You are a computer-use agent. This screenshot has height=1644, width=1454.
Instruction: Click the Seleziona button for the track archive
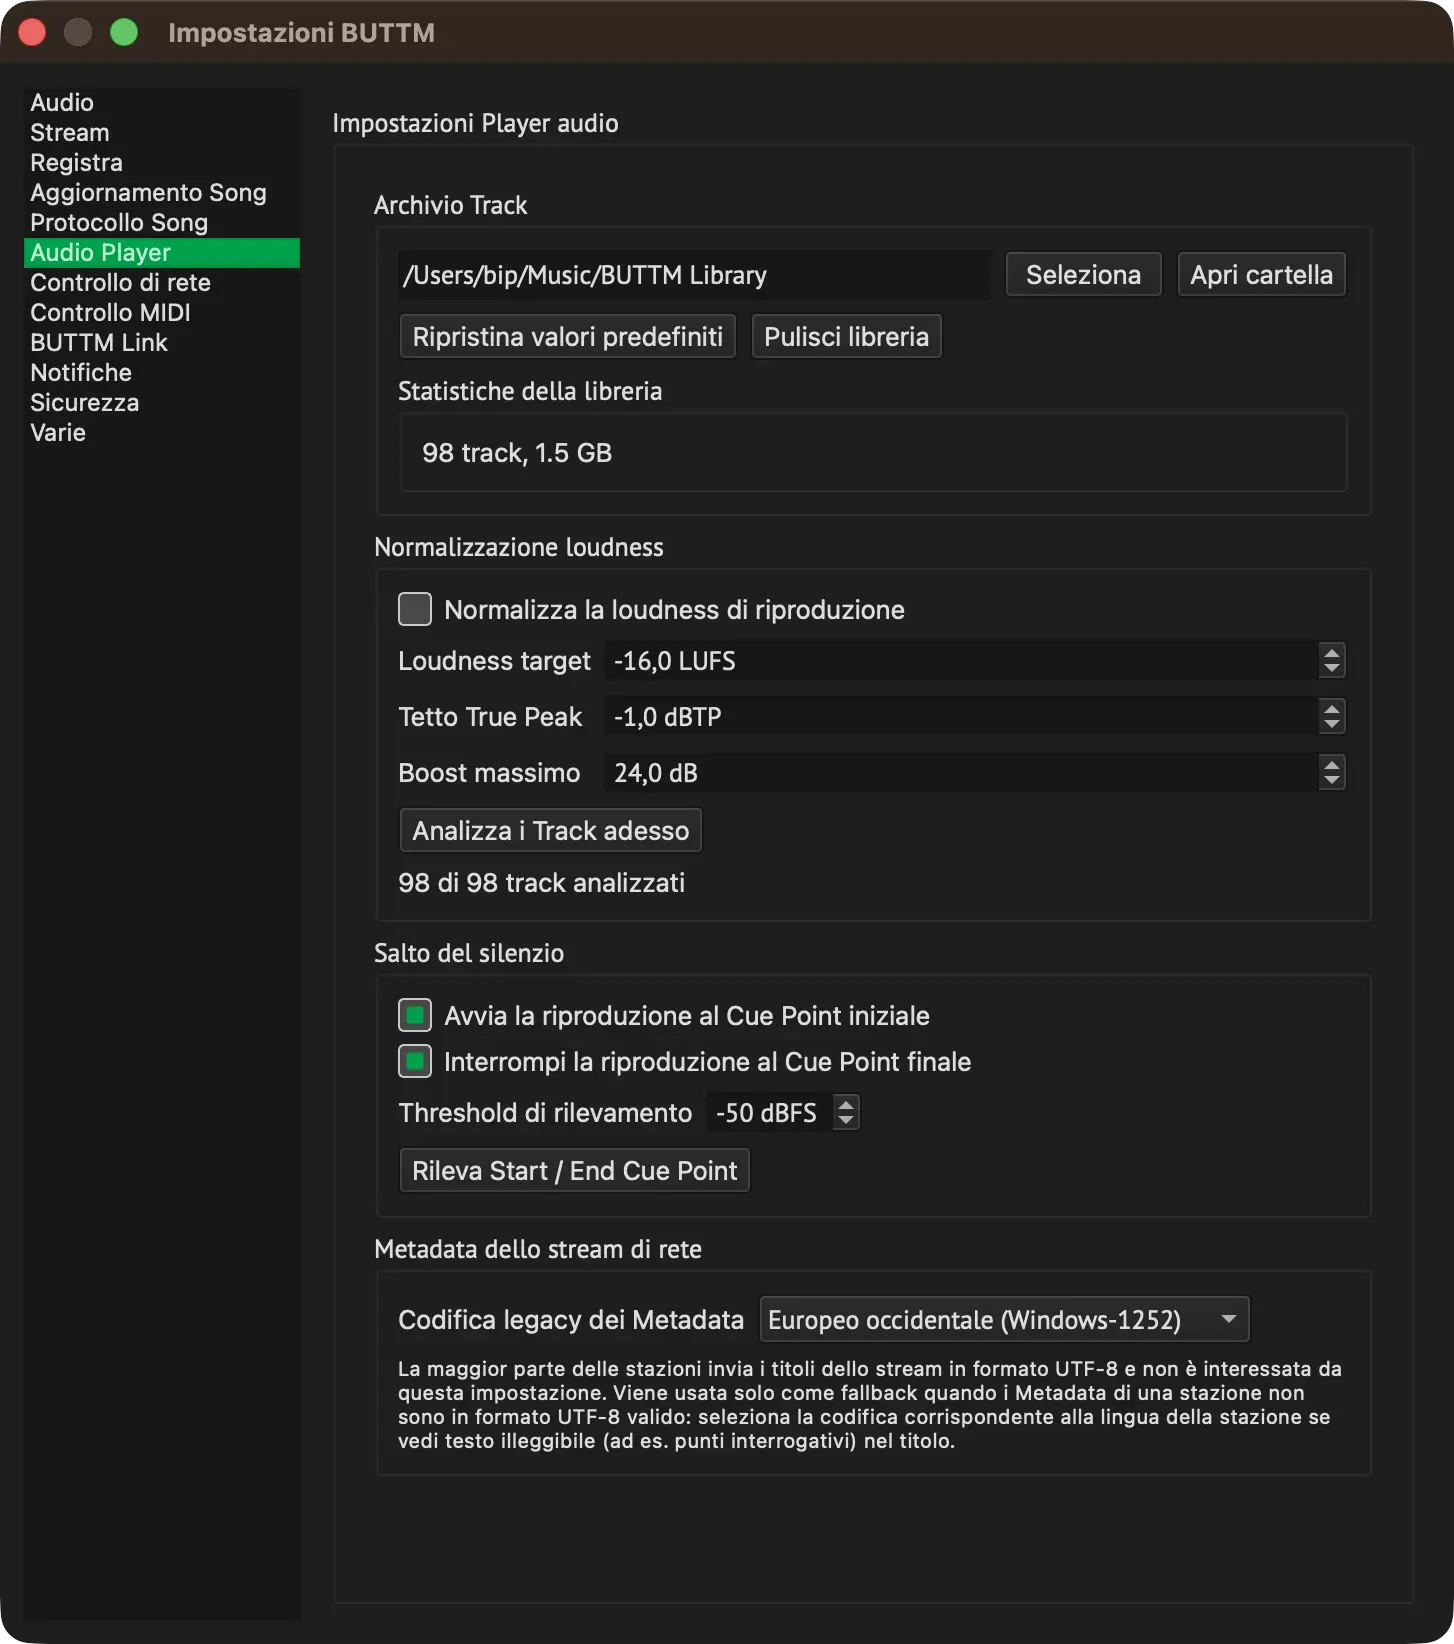pos(1083,275)
